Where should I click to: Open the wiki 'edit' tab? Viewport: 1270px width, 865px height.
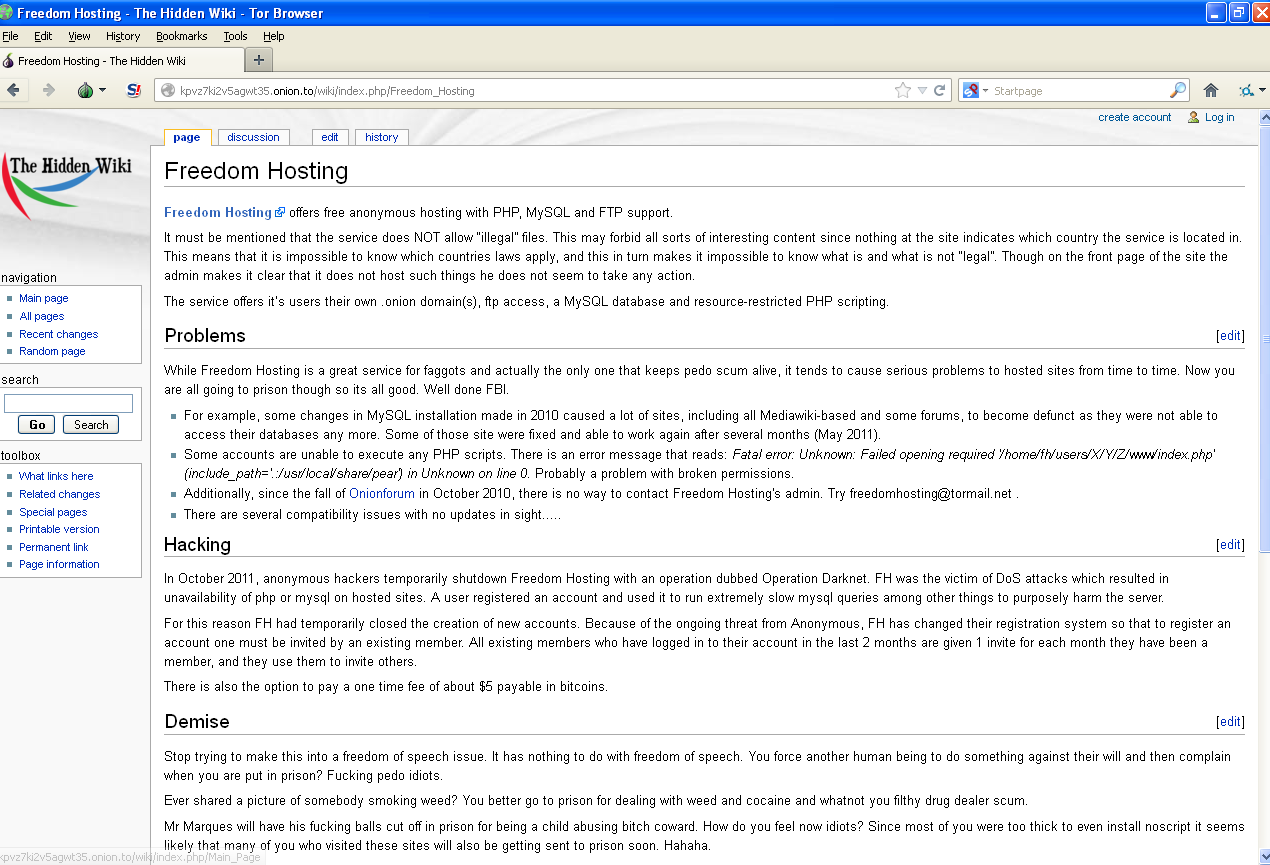point(330,137)
